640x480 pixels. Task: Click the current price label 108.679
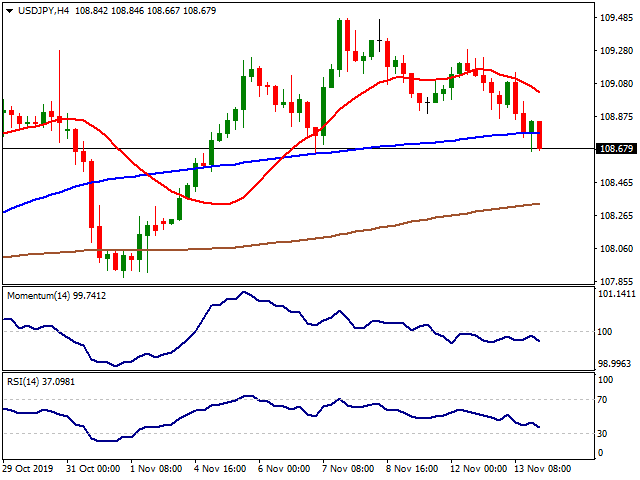click(616, 149)
